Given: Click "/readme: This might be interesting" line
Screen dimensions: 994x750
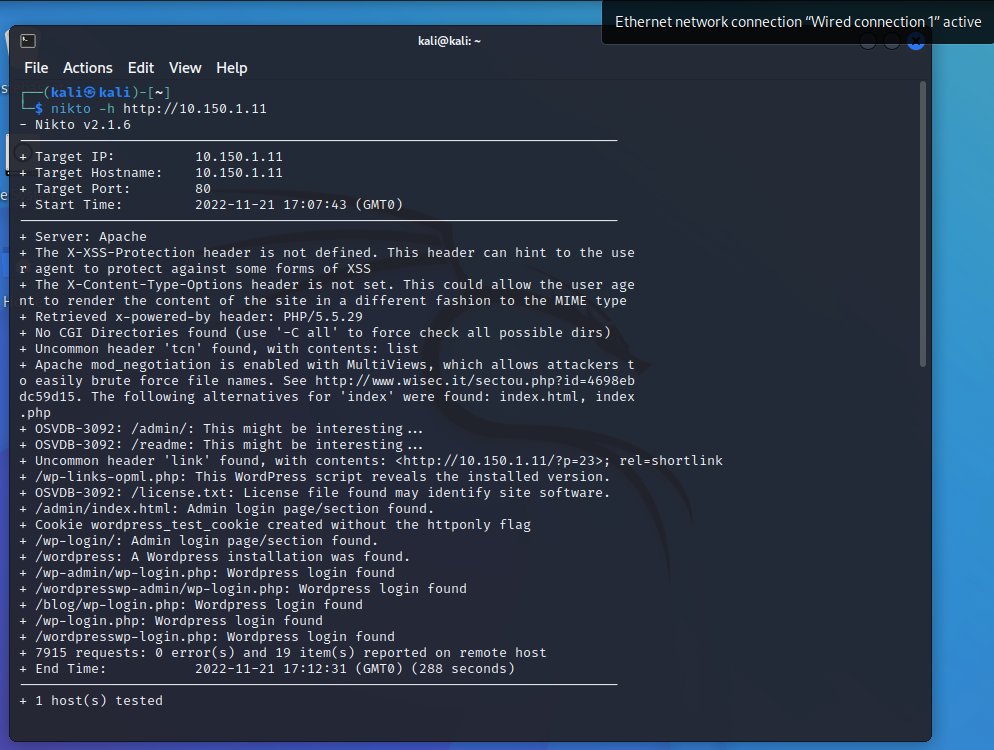Looking at the screenshot, I should click(221, 444).
